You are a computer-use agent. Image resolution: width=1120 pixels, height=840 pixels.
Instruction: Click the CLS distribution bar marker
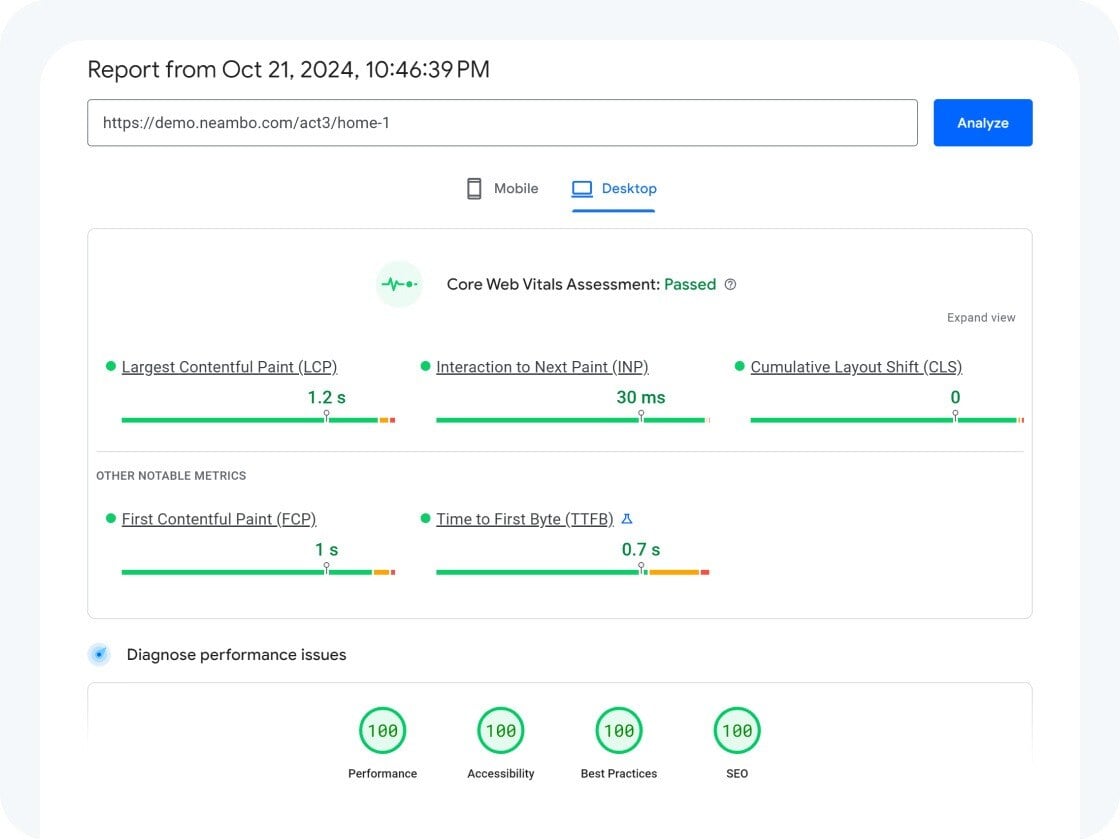[x=955, y=416]
